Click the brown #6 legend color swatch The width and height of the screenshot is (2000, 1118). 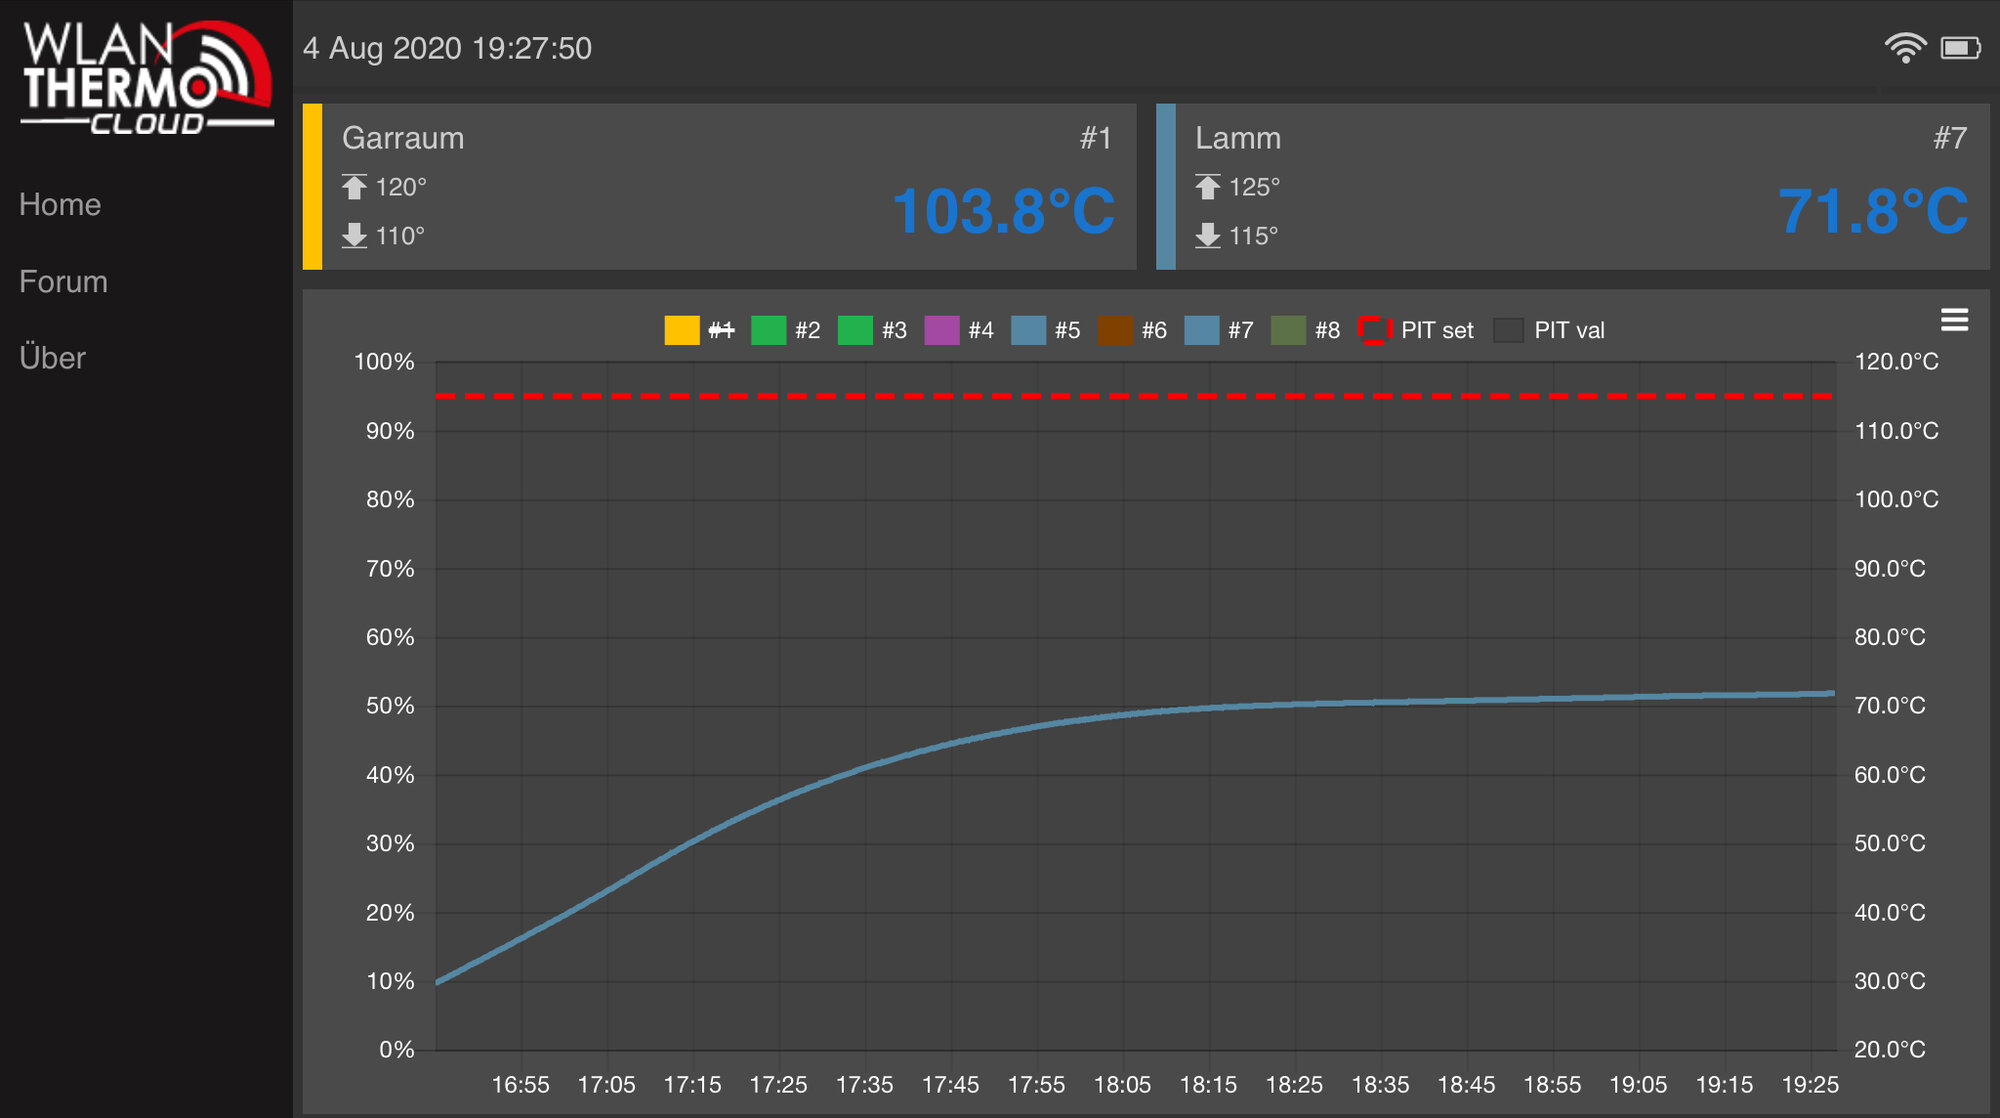[x=1115, y=330]
